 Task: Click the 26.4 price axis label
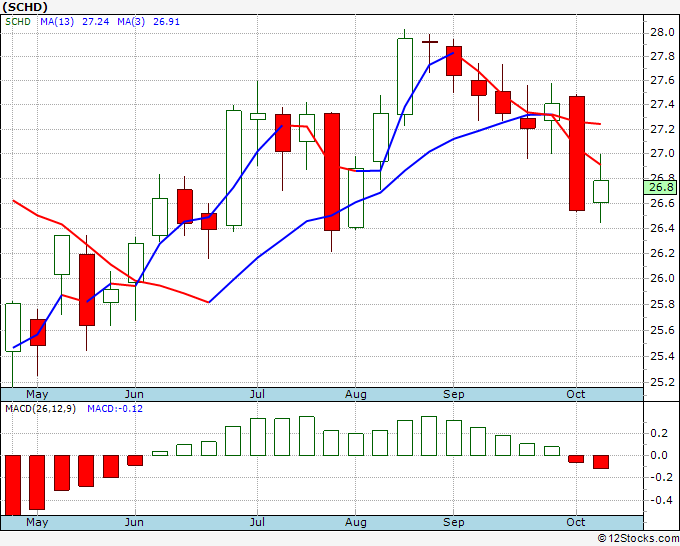click(x=662, y=228)
